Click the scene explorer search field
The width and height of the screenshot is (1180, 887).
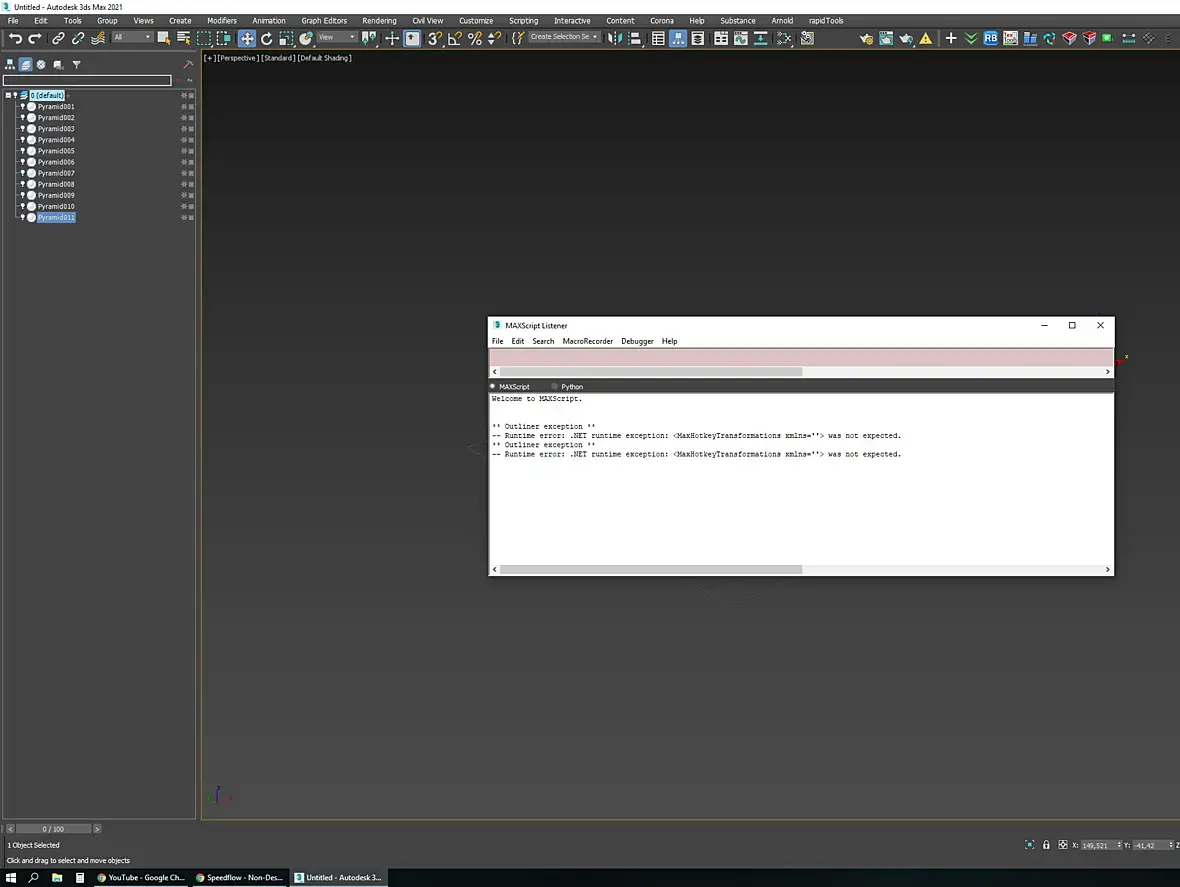pyautogui.click(x=87, y=80)
